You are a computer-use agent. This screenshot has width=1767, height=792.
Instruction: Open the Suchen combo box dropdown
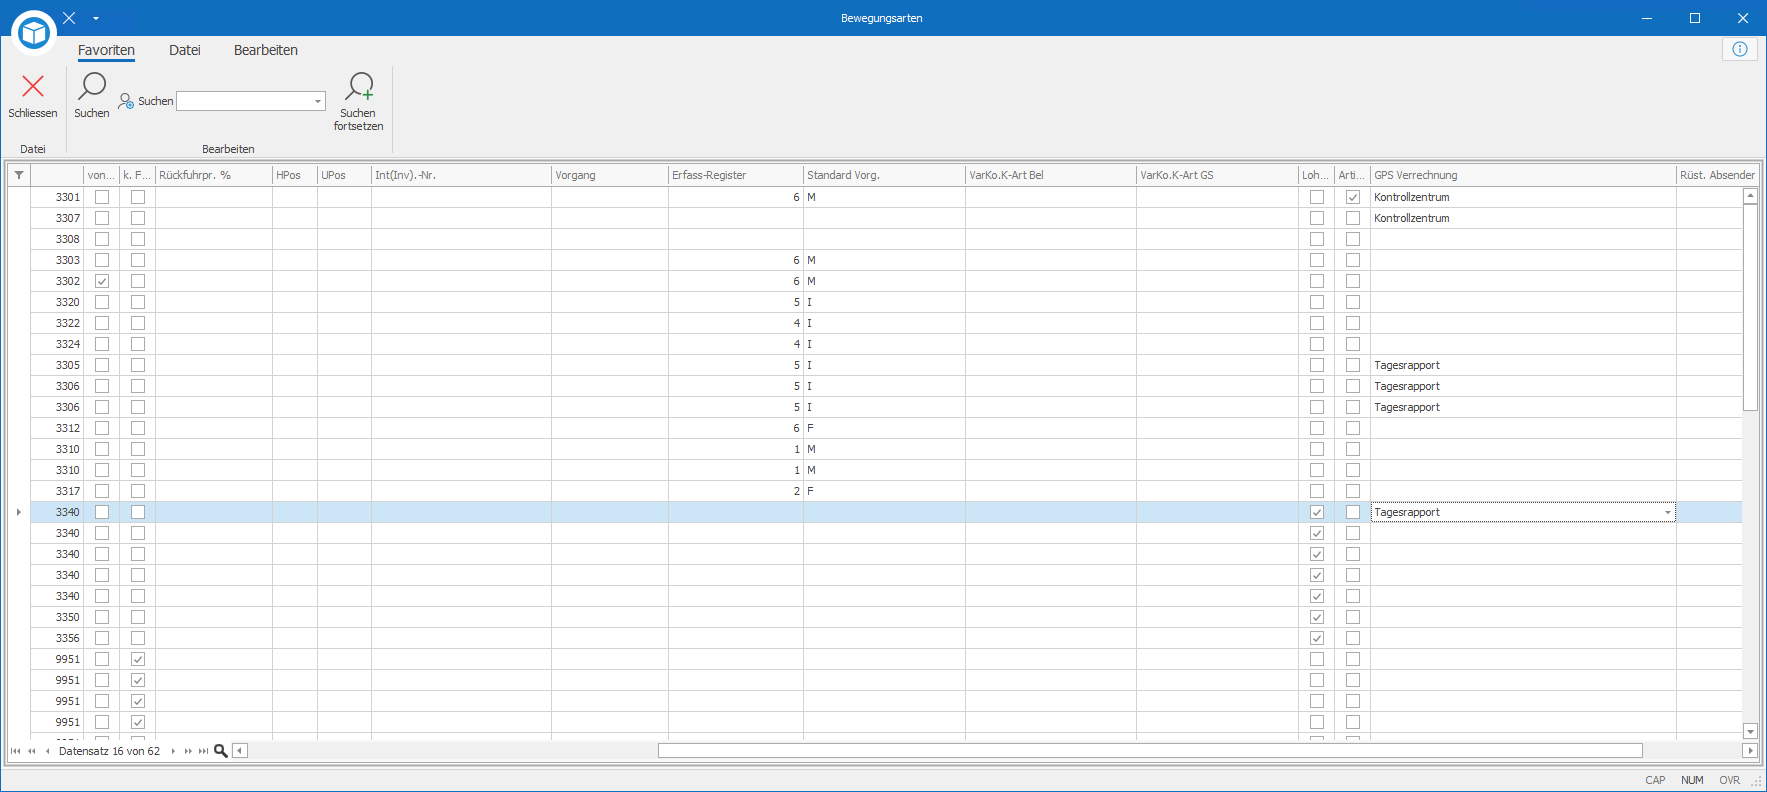tap(318, 101)
